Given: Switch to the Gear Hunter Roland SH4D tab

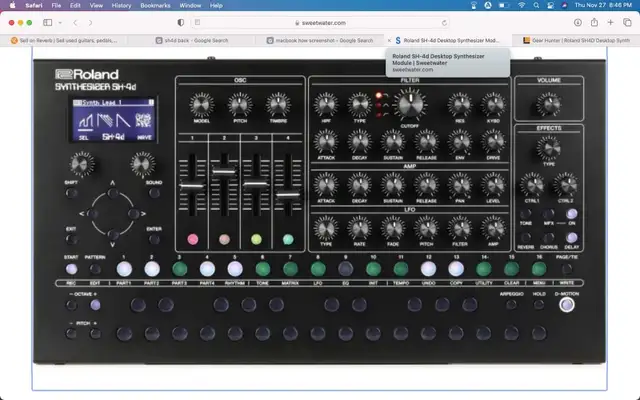Looking at the screenshot, I should tap(576, 40).
